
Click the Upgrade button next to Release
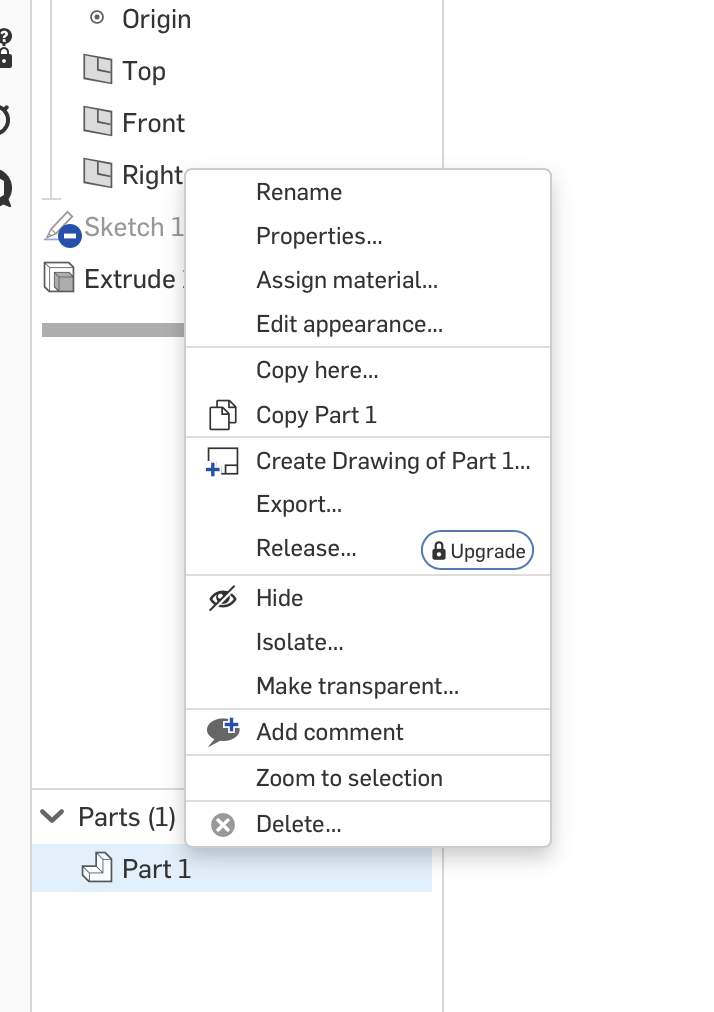(x=477, y=549)
